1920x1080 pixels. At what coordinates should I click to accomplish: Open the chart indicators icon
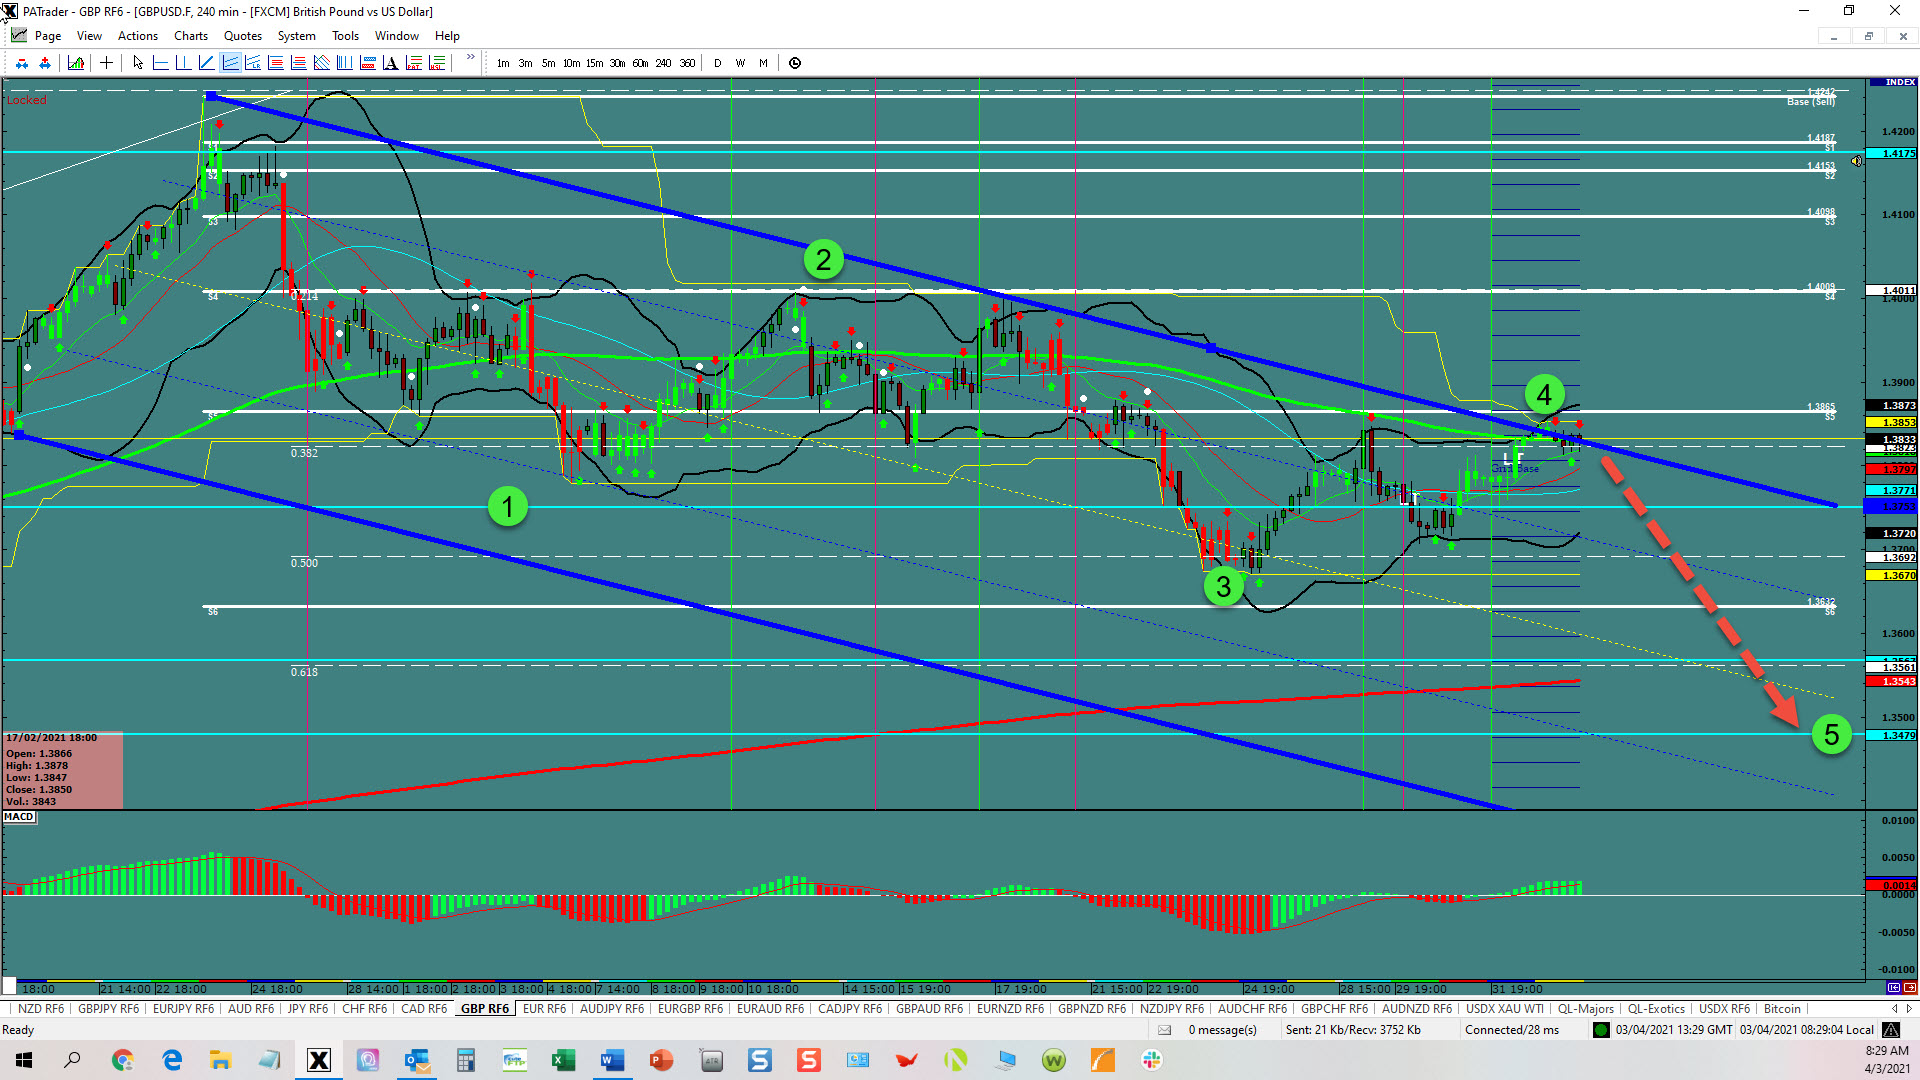(x=76, y=63)
